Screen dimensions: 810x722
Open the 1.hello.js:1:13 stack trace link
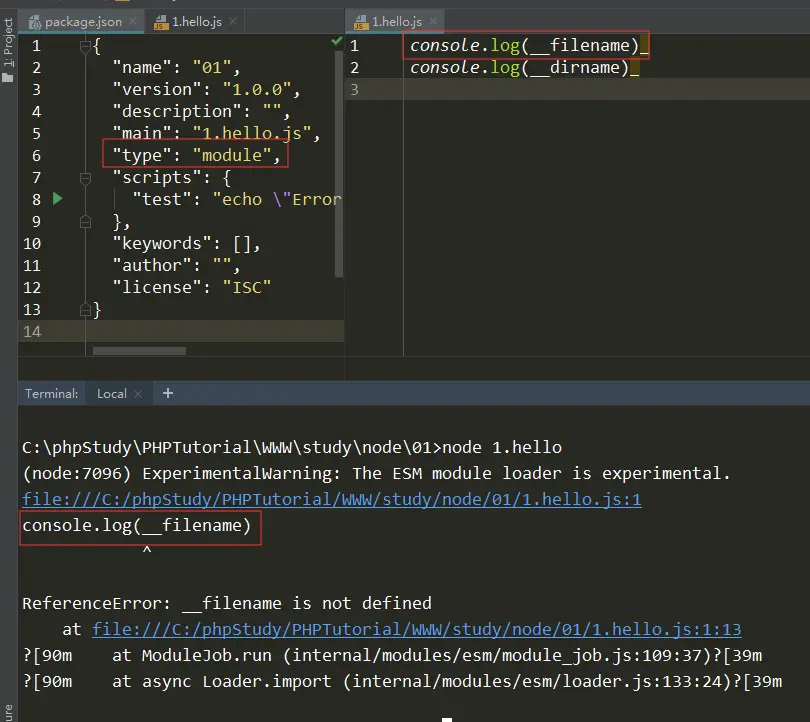[x=416, y=629]
